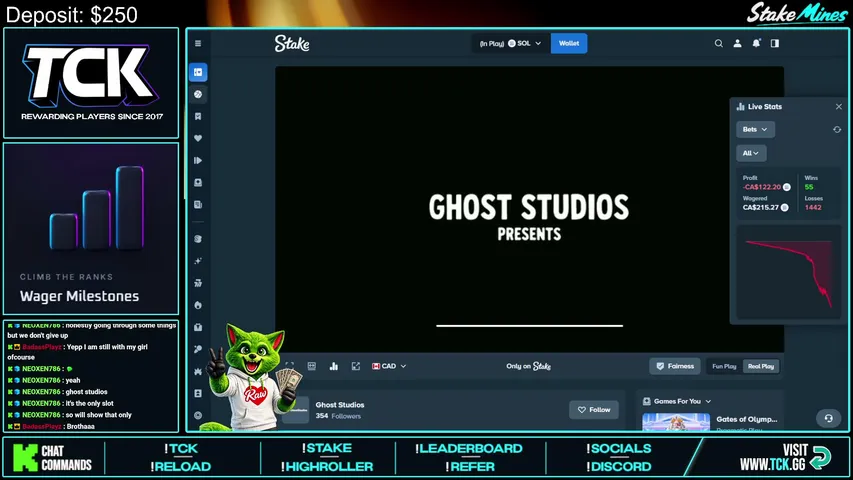Expand the Bets dropdown in Live Stats

point(755,130)
